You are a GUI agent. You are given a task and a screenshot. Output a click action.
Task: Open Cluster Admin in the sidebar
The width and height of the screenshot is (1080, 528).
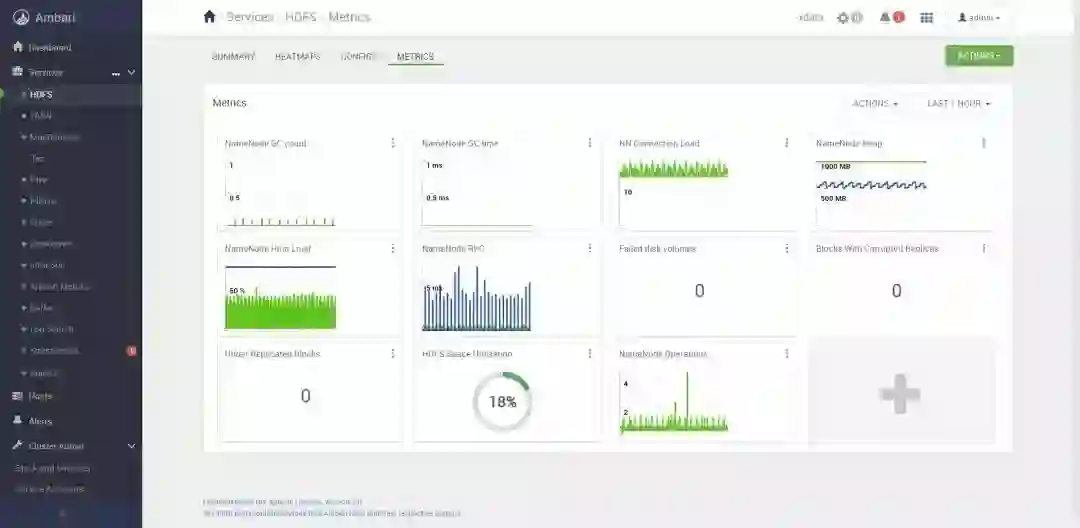pyautogui.click(x=56, y=446)
